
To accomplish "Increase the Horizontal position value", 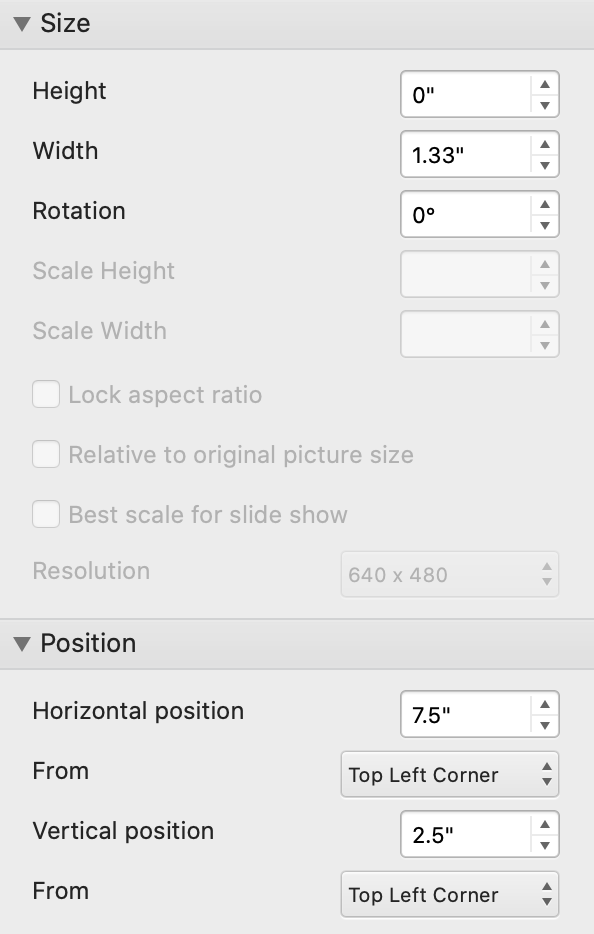I will (546, 706).
